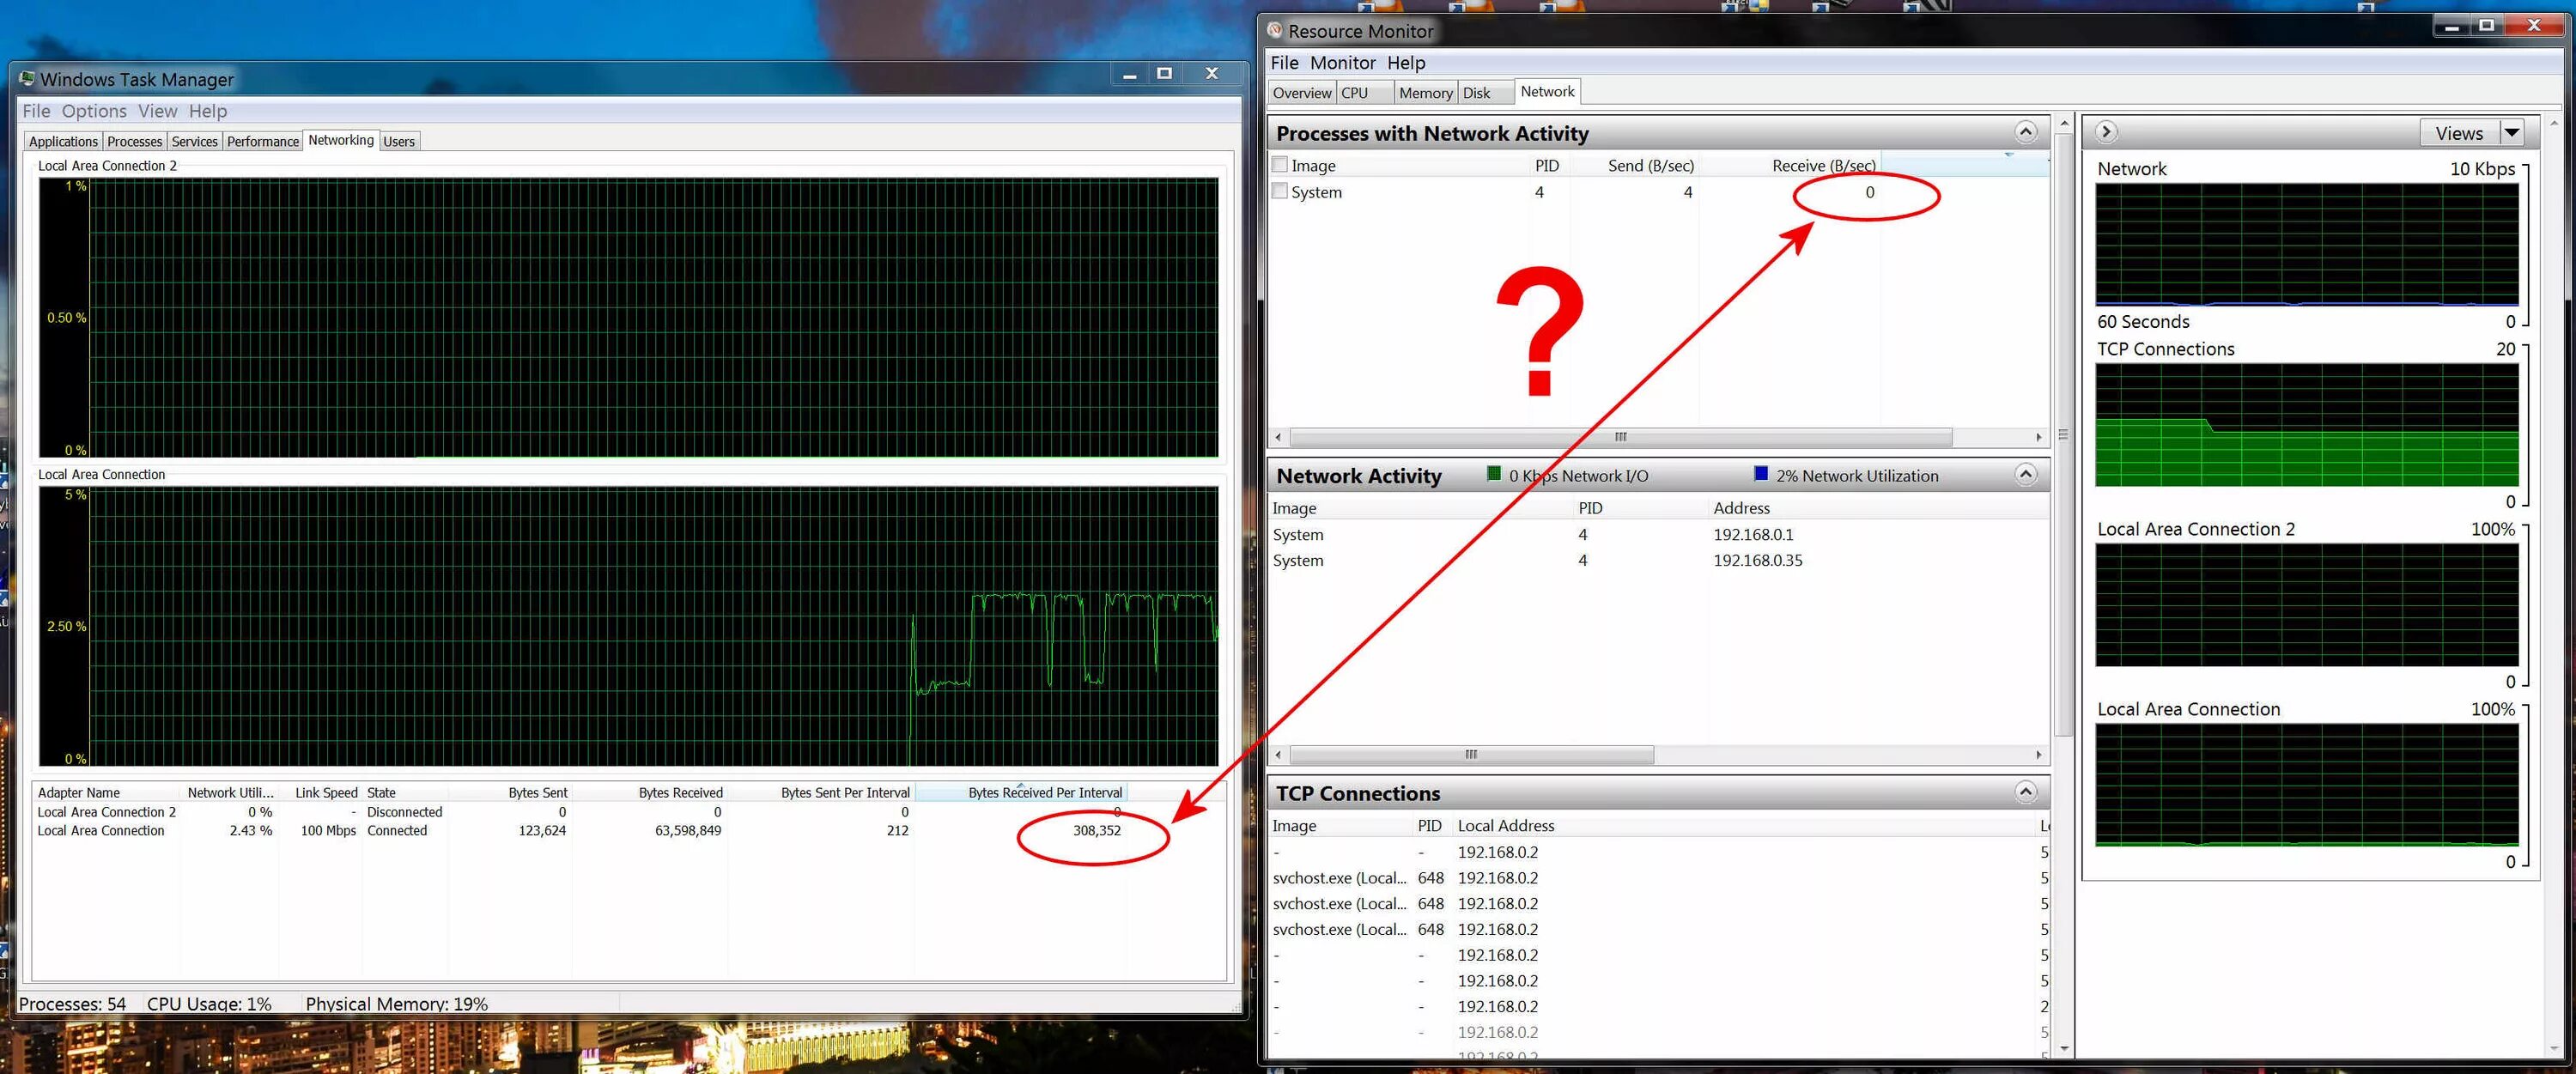
Task: Open the Monitor menu
Action: point(1342,63)
